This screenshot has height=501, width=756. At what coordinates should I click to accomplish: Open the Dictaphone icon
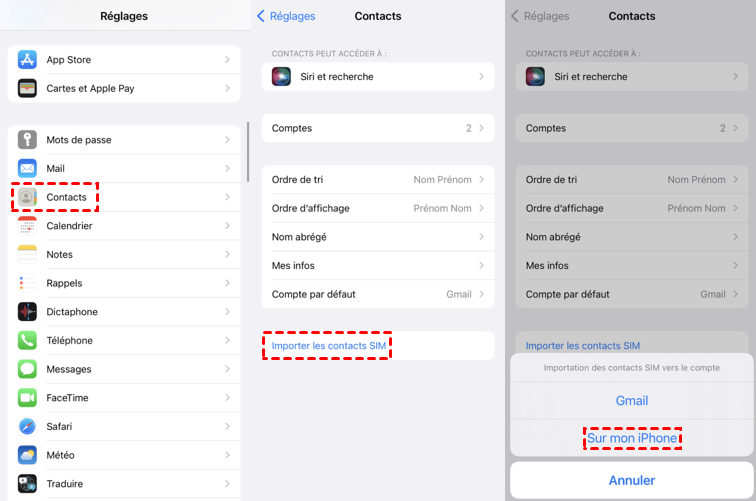click(27, 312)
